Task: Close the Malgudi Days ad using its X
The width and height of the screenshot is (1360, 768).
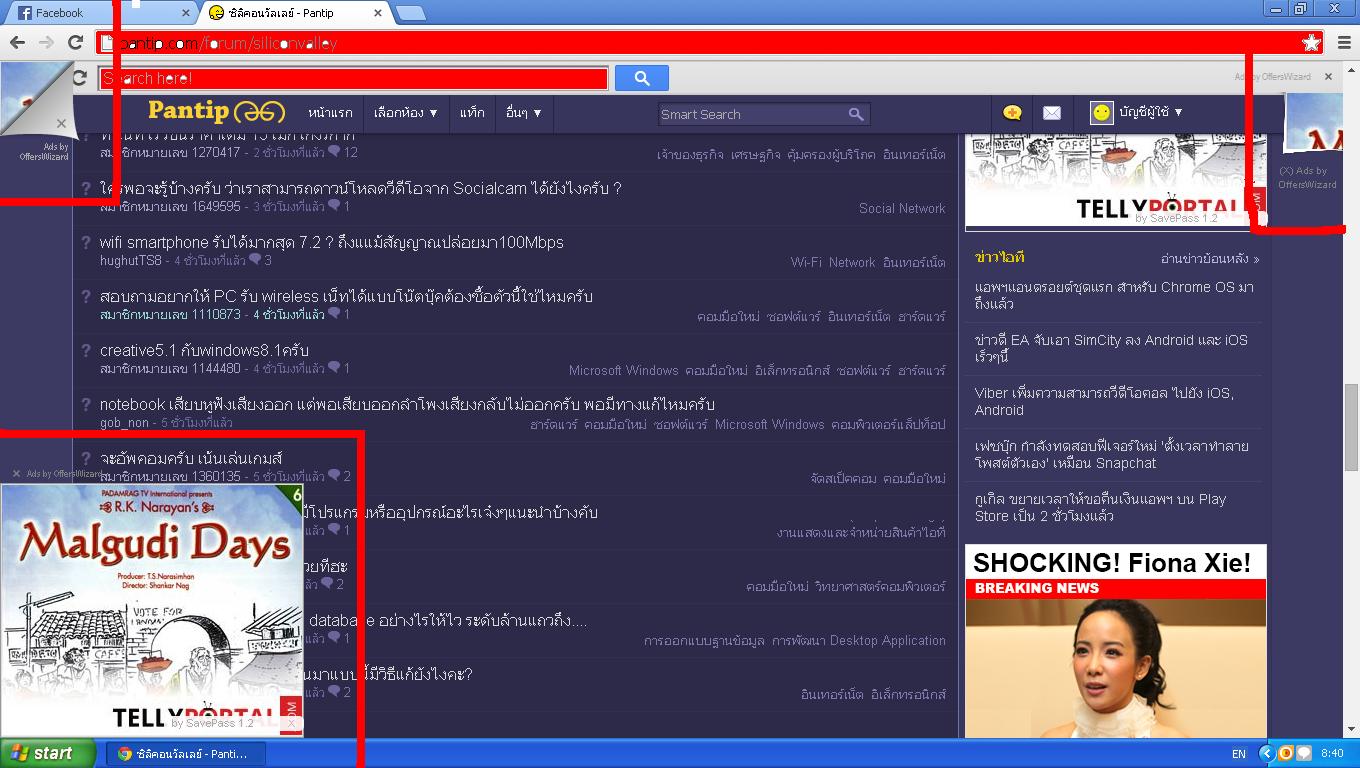Action: (16, 474)
